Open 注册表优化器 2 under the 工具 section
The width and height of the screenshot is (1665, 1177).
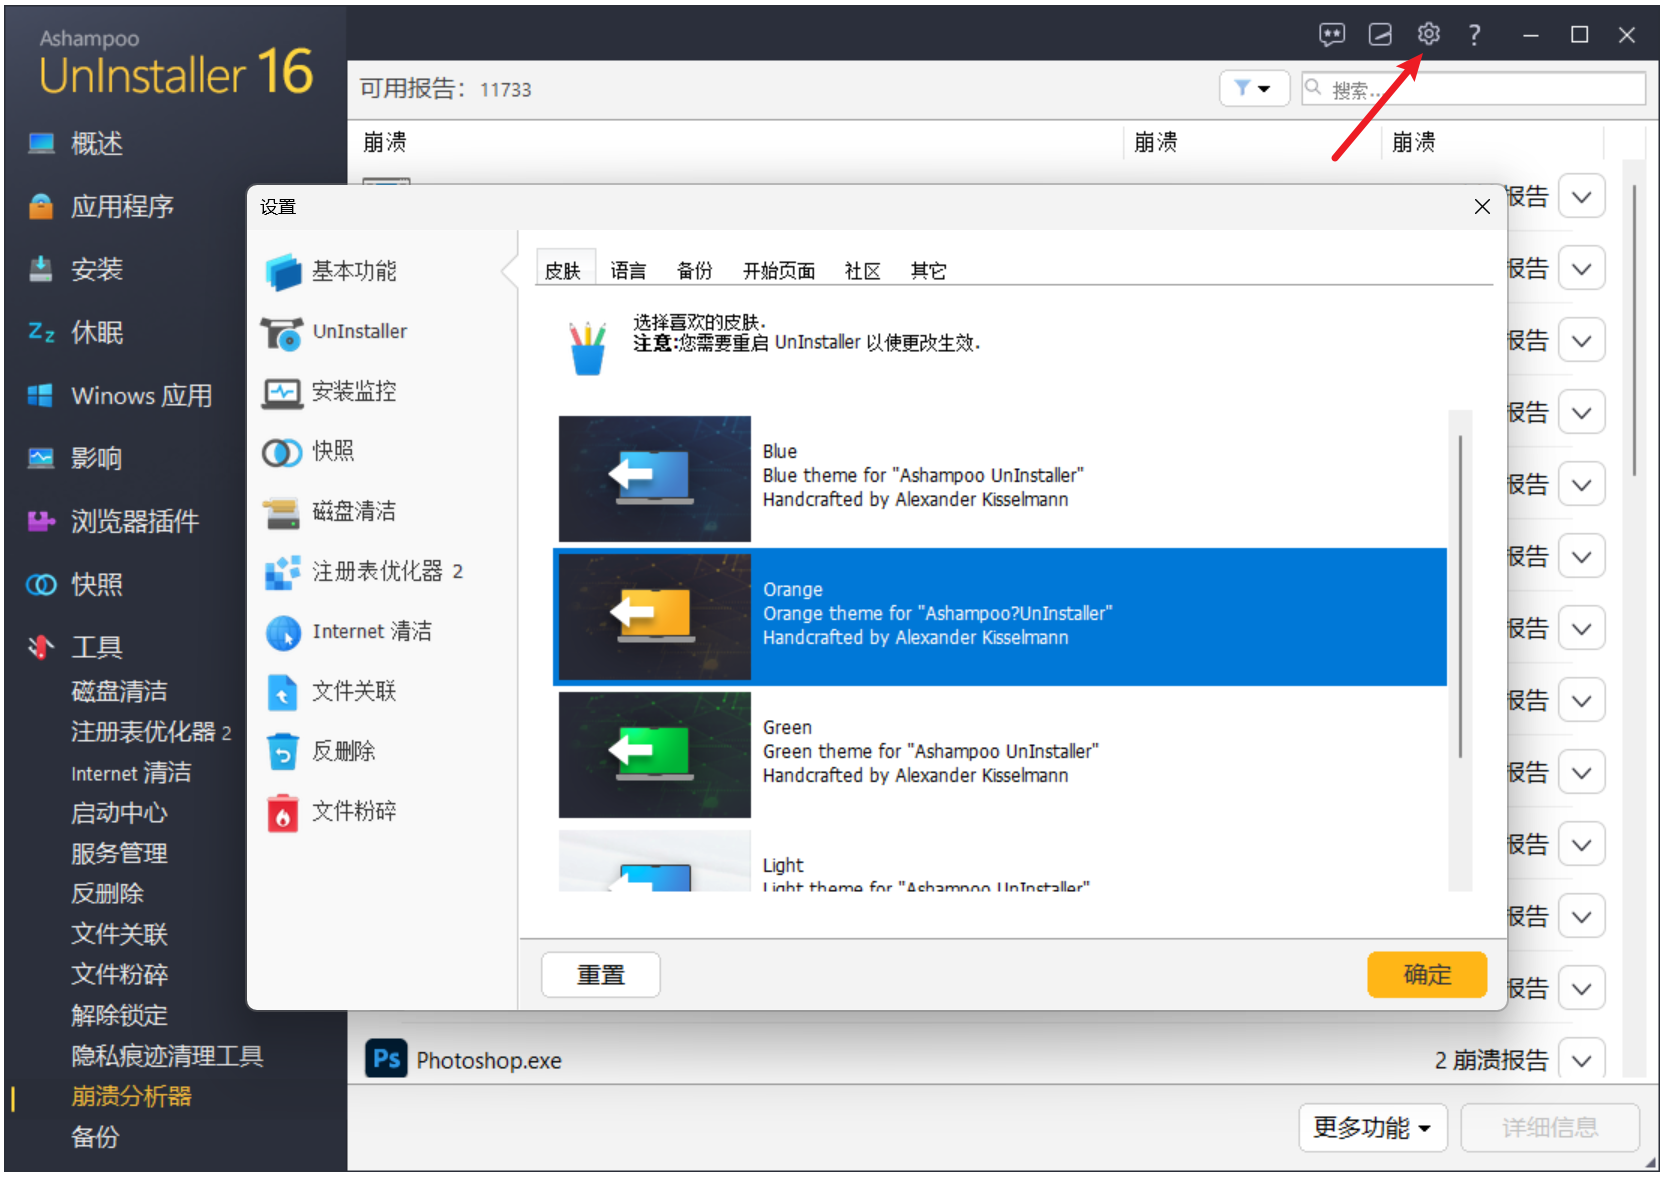point(151,732)
